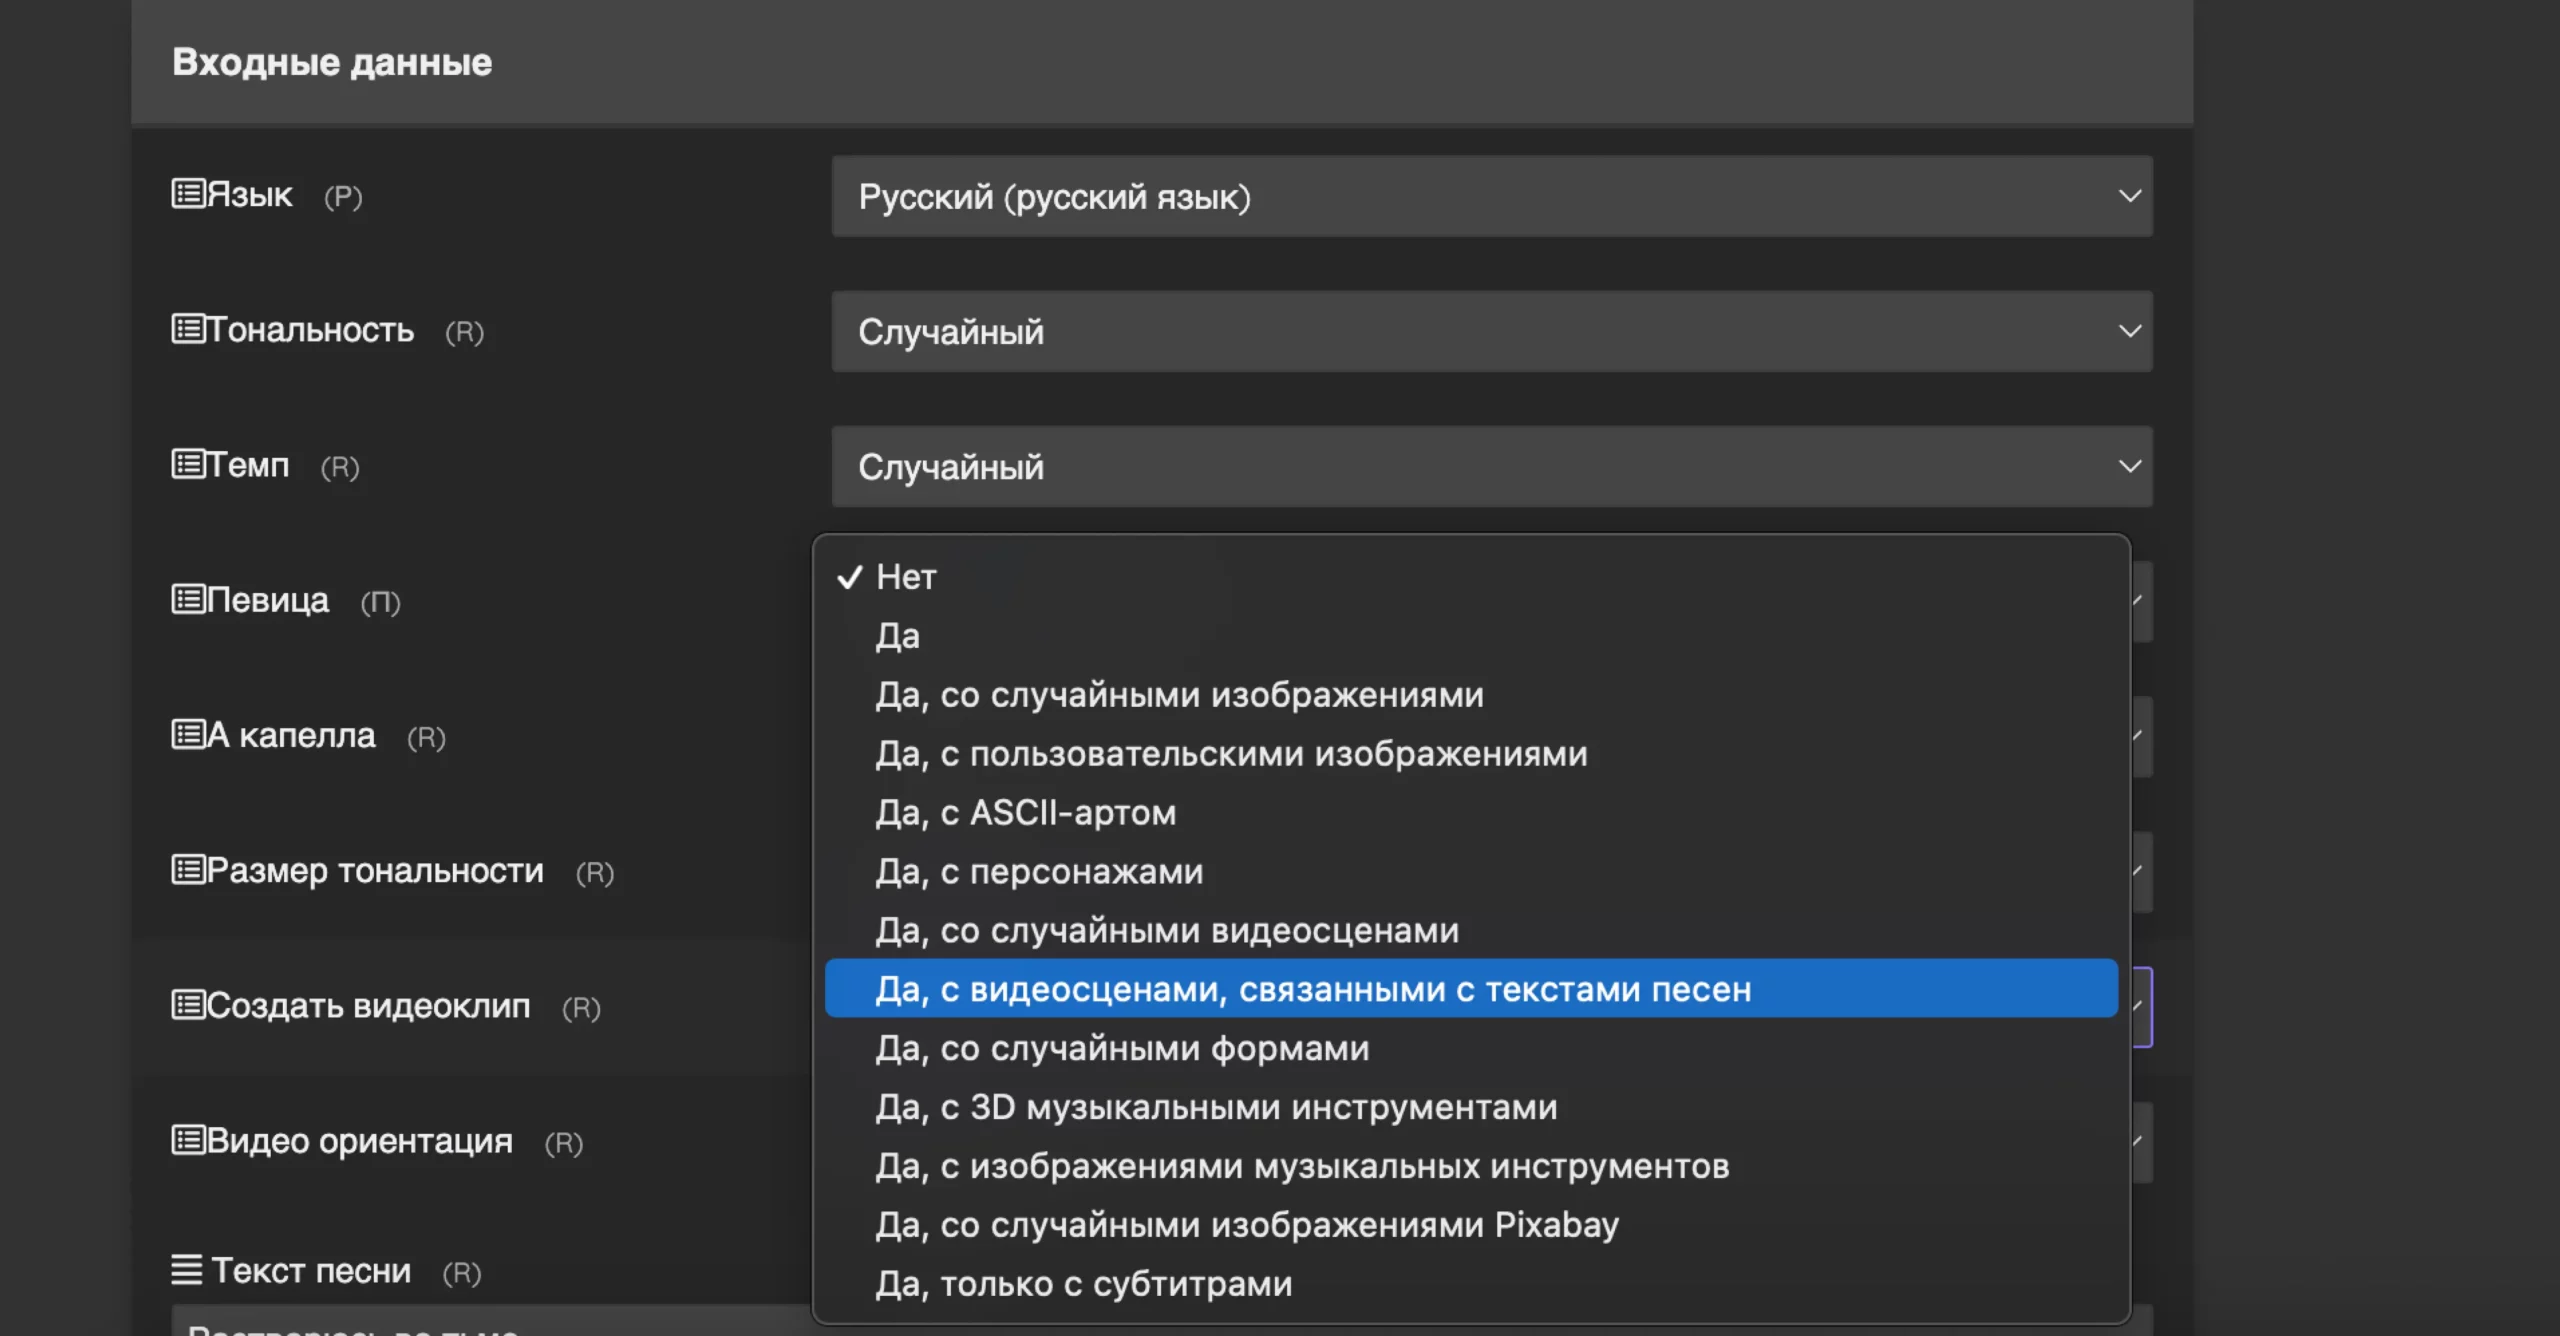Choose Да, только с субтитрами
2560x1336 pixels.
tap(1083, 1284)
